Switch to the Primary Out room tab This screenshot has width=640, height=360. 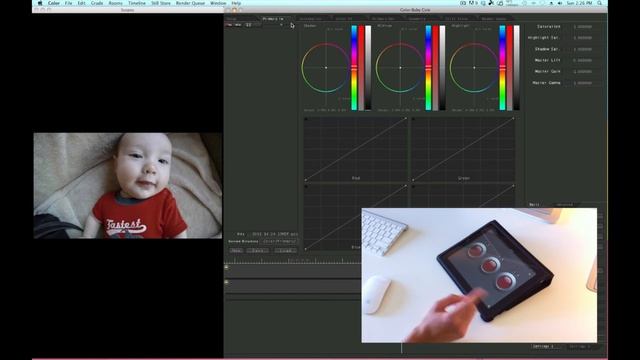pyautogui.click(x=383, y=19)
